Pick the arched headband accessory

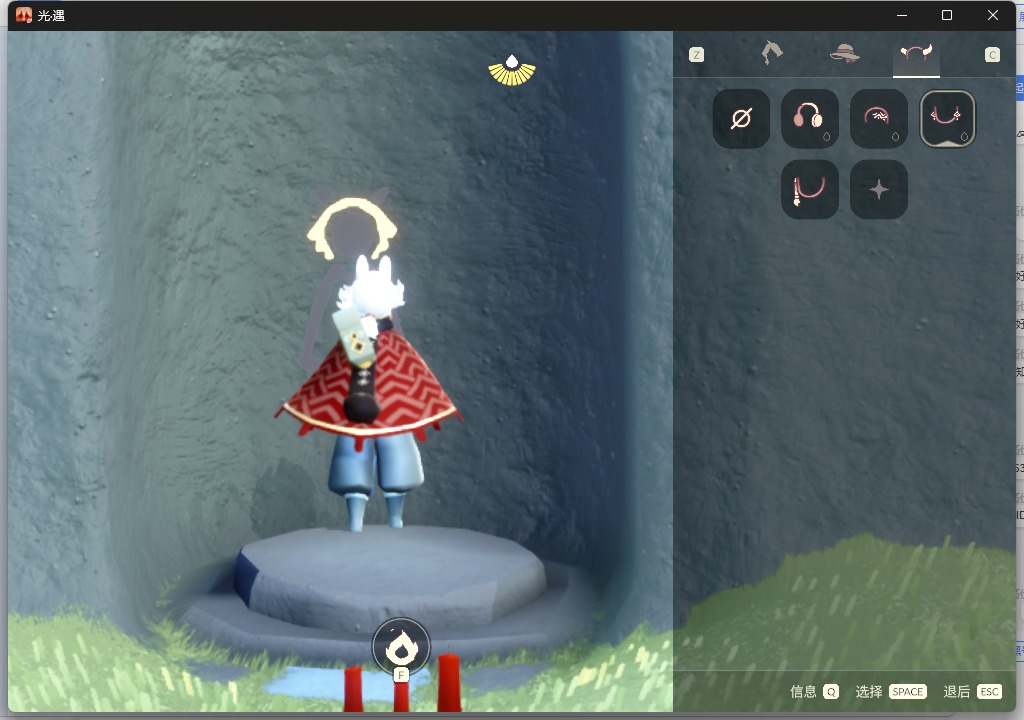coord(878,119)
